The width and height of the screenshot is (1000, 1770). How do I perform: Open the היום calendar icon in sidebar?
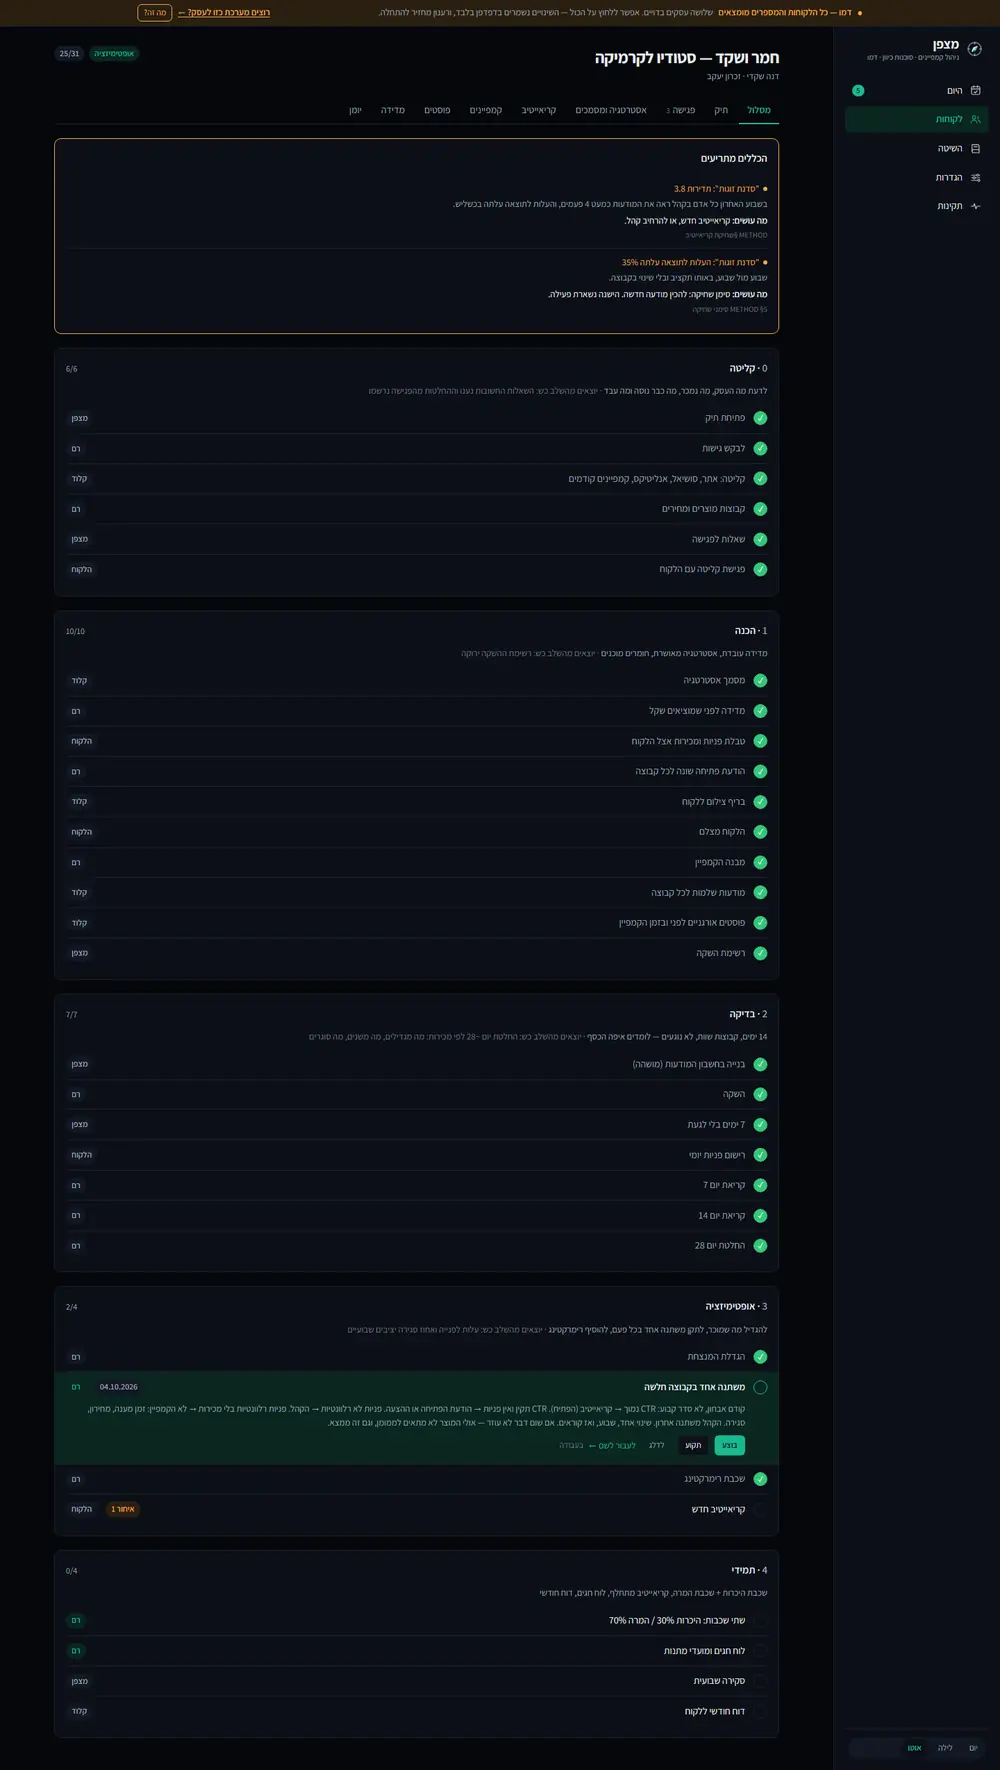coord(975,90)
